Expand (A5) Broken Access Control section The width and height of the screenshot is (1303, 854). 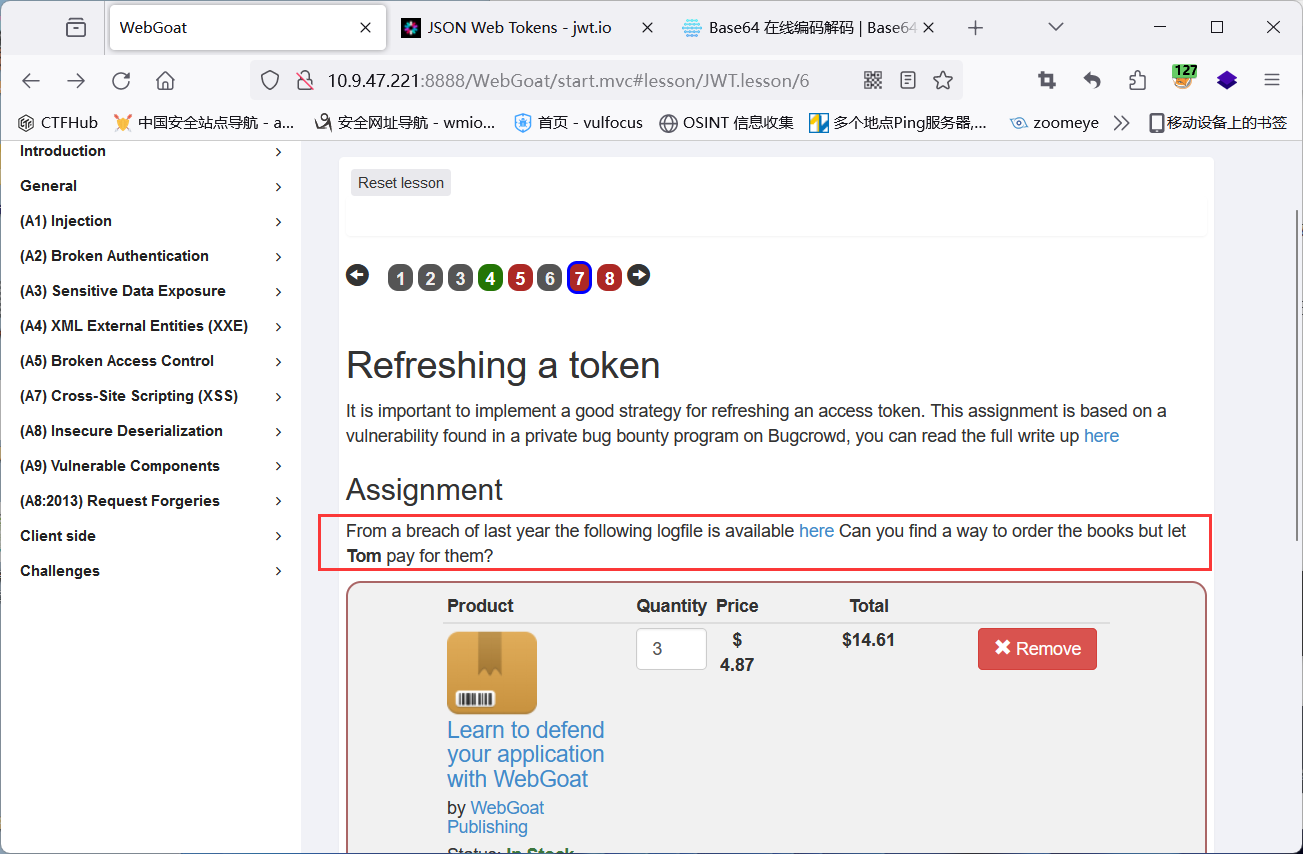point(151,361)
